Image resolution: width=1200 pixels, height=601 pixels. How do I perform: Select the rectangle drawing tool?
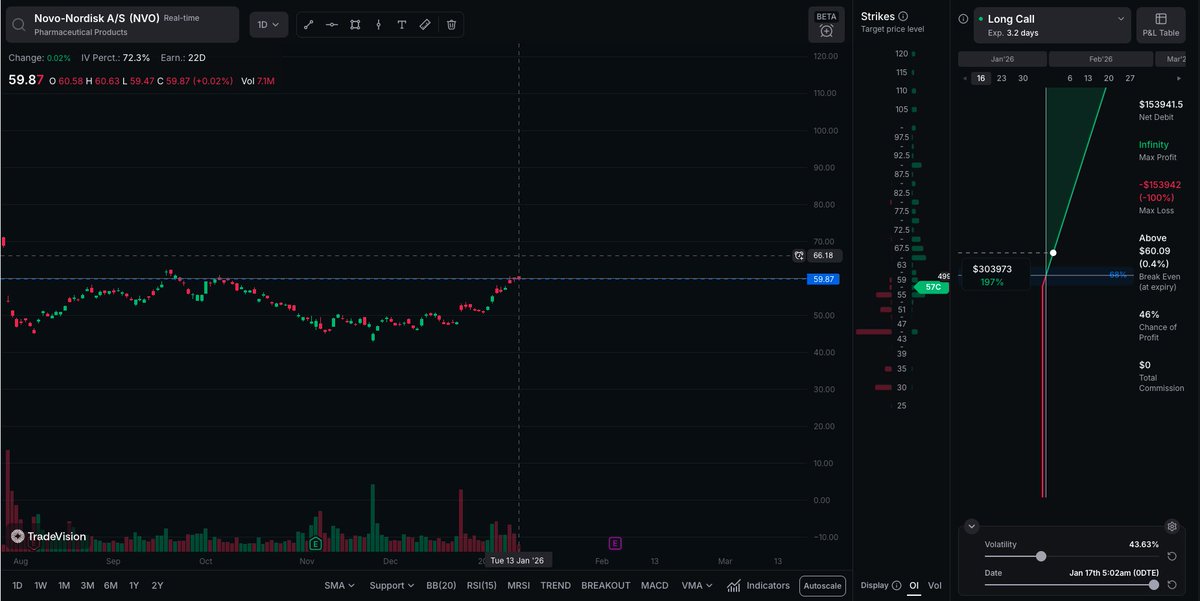tap(355, 25)
